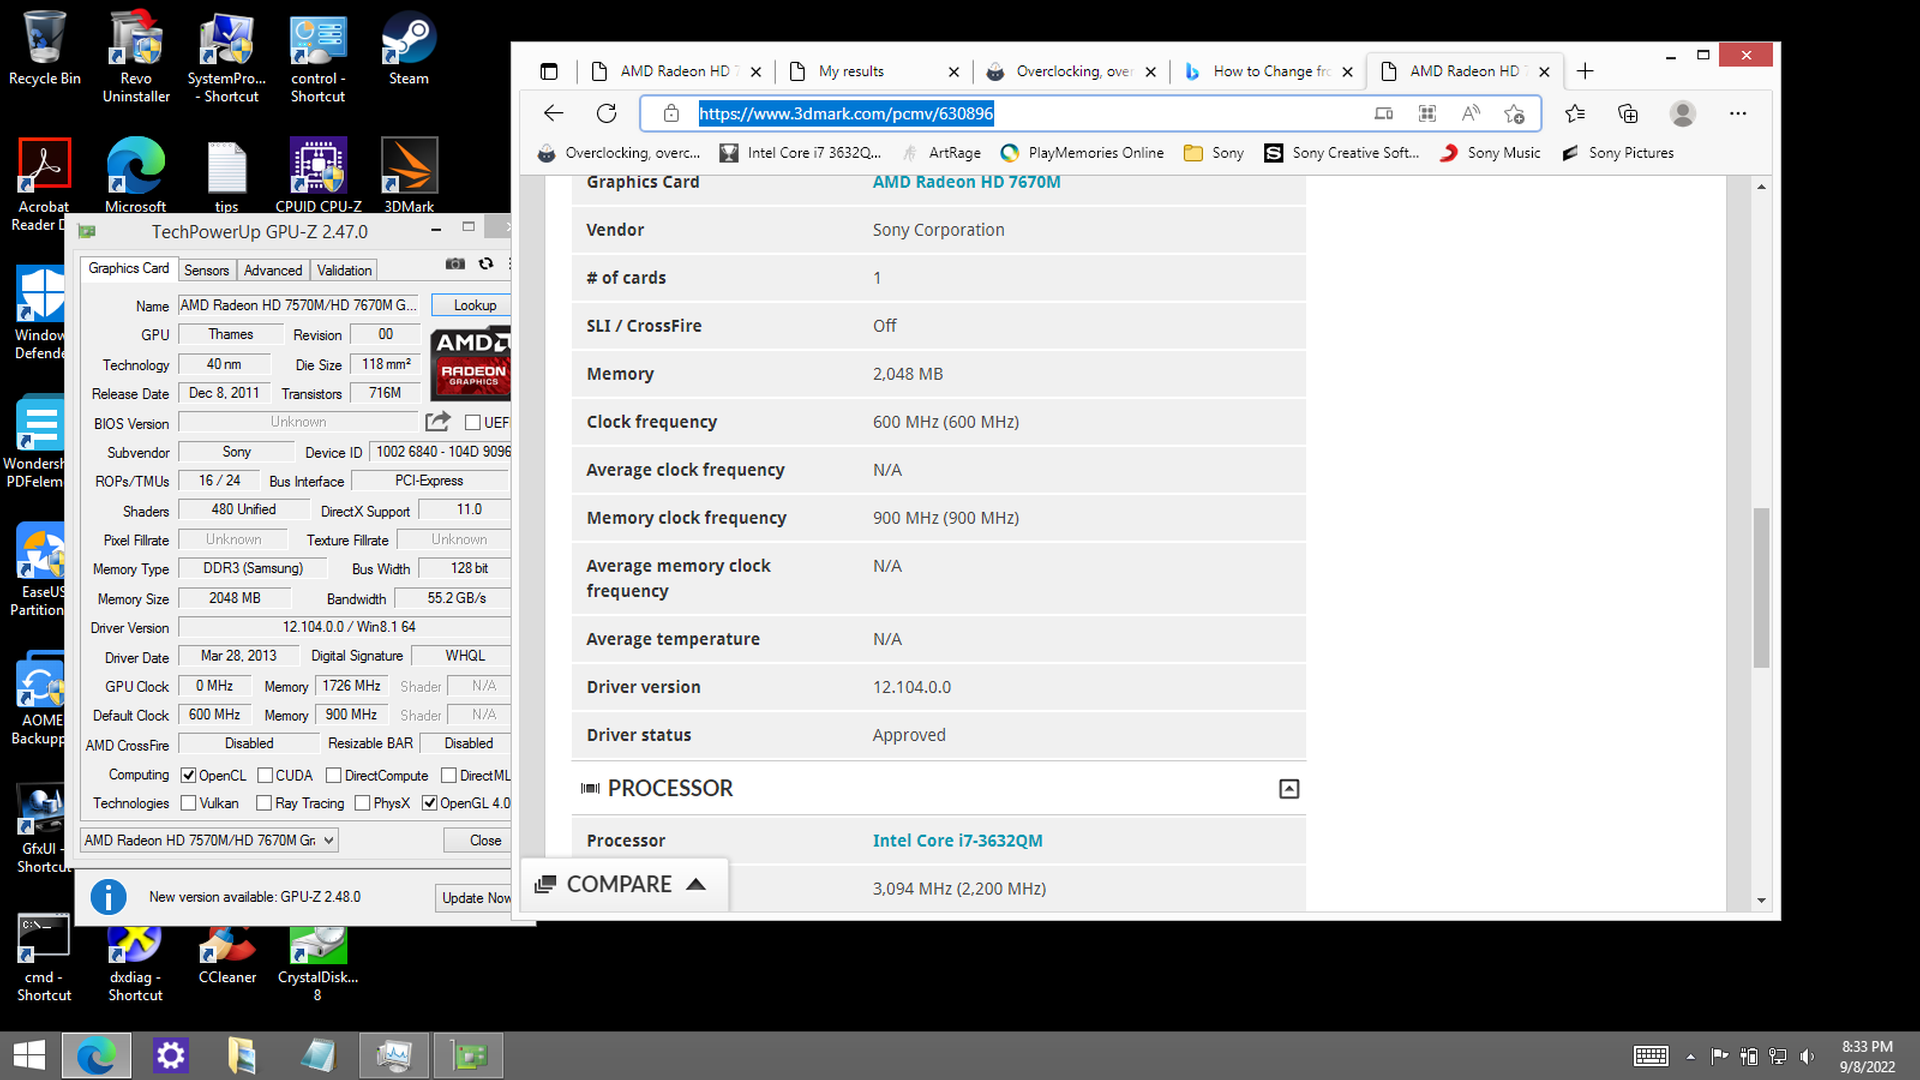The width and height of the screenshot is (1920, 1080).
Task: Toggle the Ray Tracing checkbox
Action: [x=264, y=803]
